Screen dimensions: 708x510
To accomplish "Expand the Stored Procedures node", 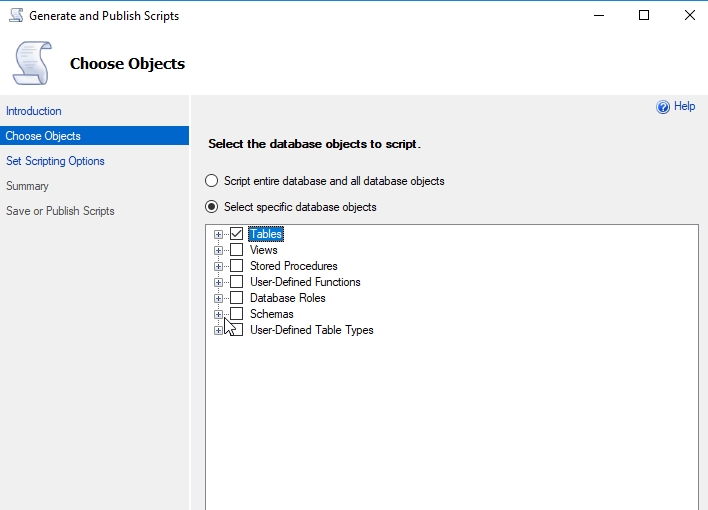I will (x=218, y=266).
